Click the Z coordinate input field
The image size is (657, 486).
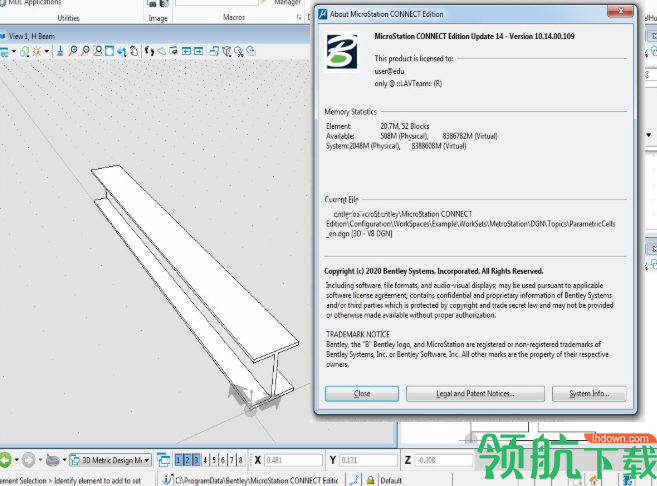tap(444, 460)
